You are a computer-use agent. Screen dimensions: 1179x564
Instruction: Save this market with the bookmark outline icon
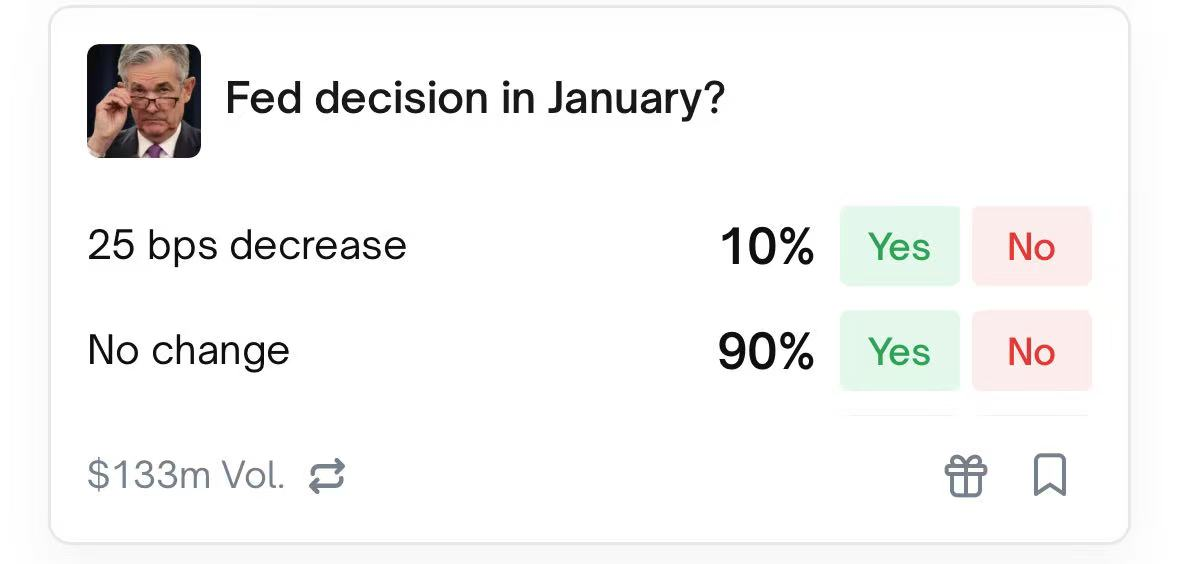(x=1049, y=475)
